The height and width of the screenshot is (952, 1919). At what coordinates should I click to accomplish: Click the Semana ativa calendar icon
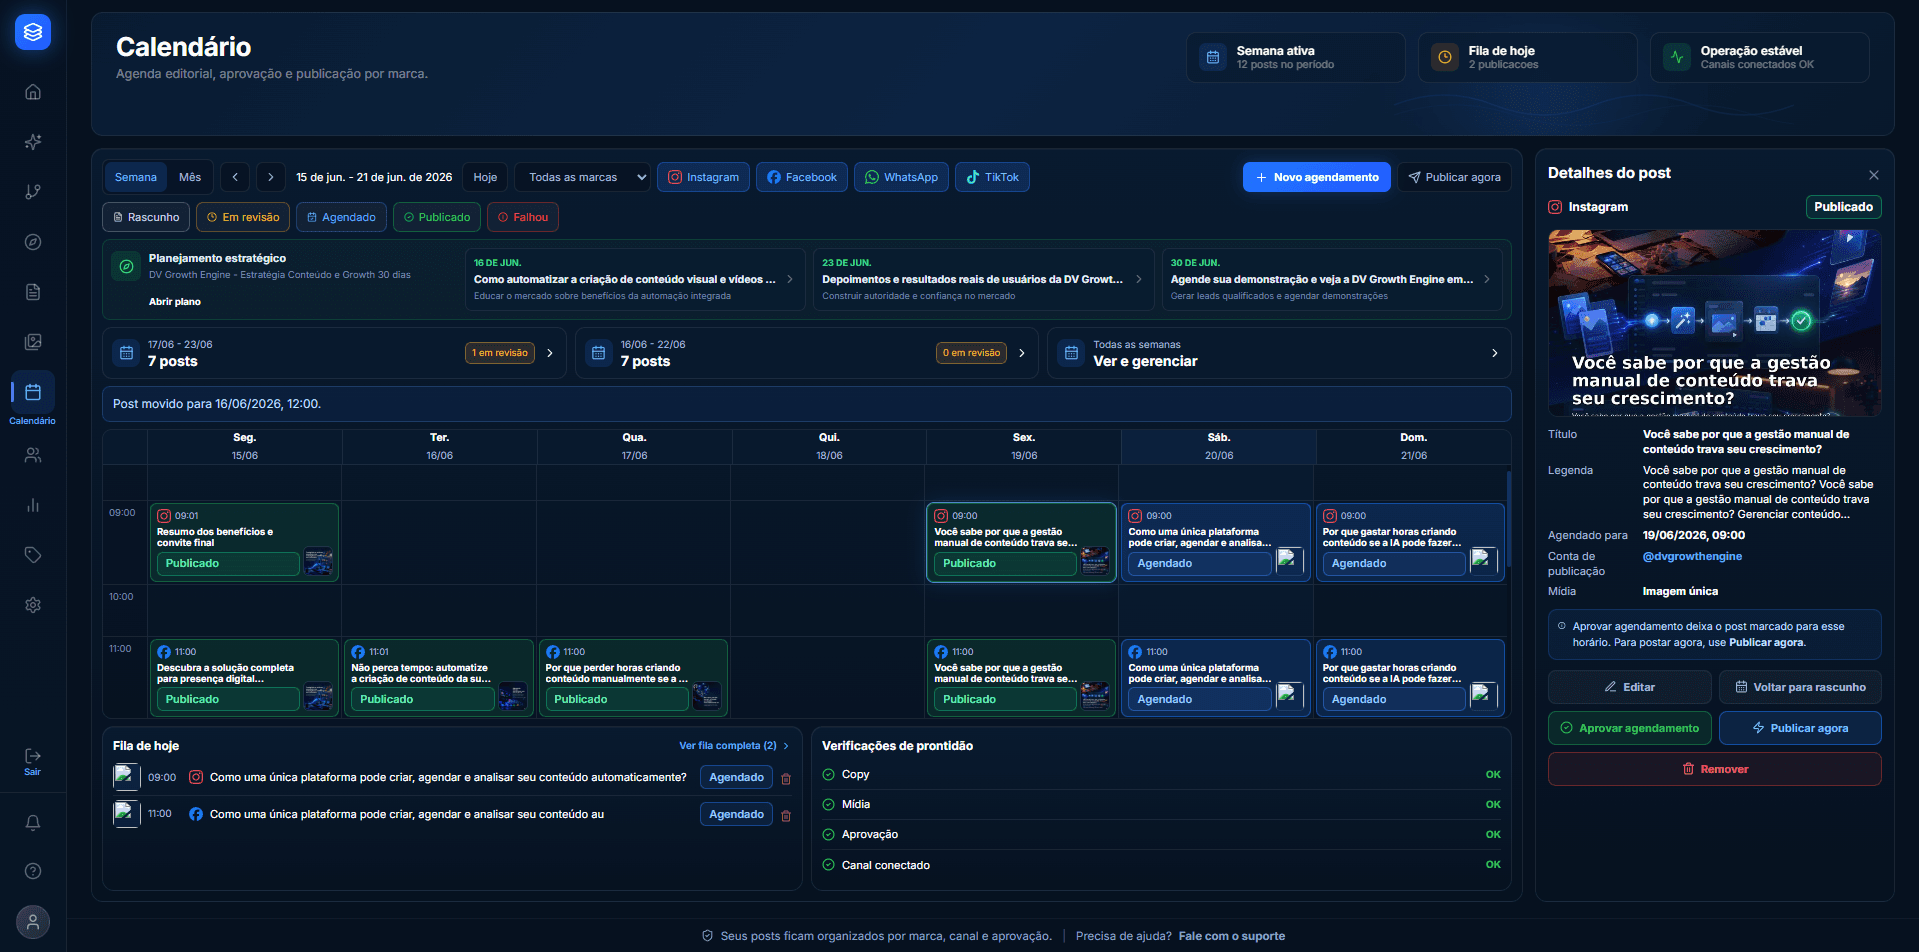point(1213,57)
